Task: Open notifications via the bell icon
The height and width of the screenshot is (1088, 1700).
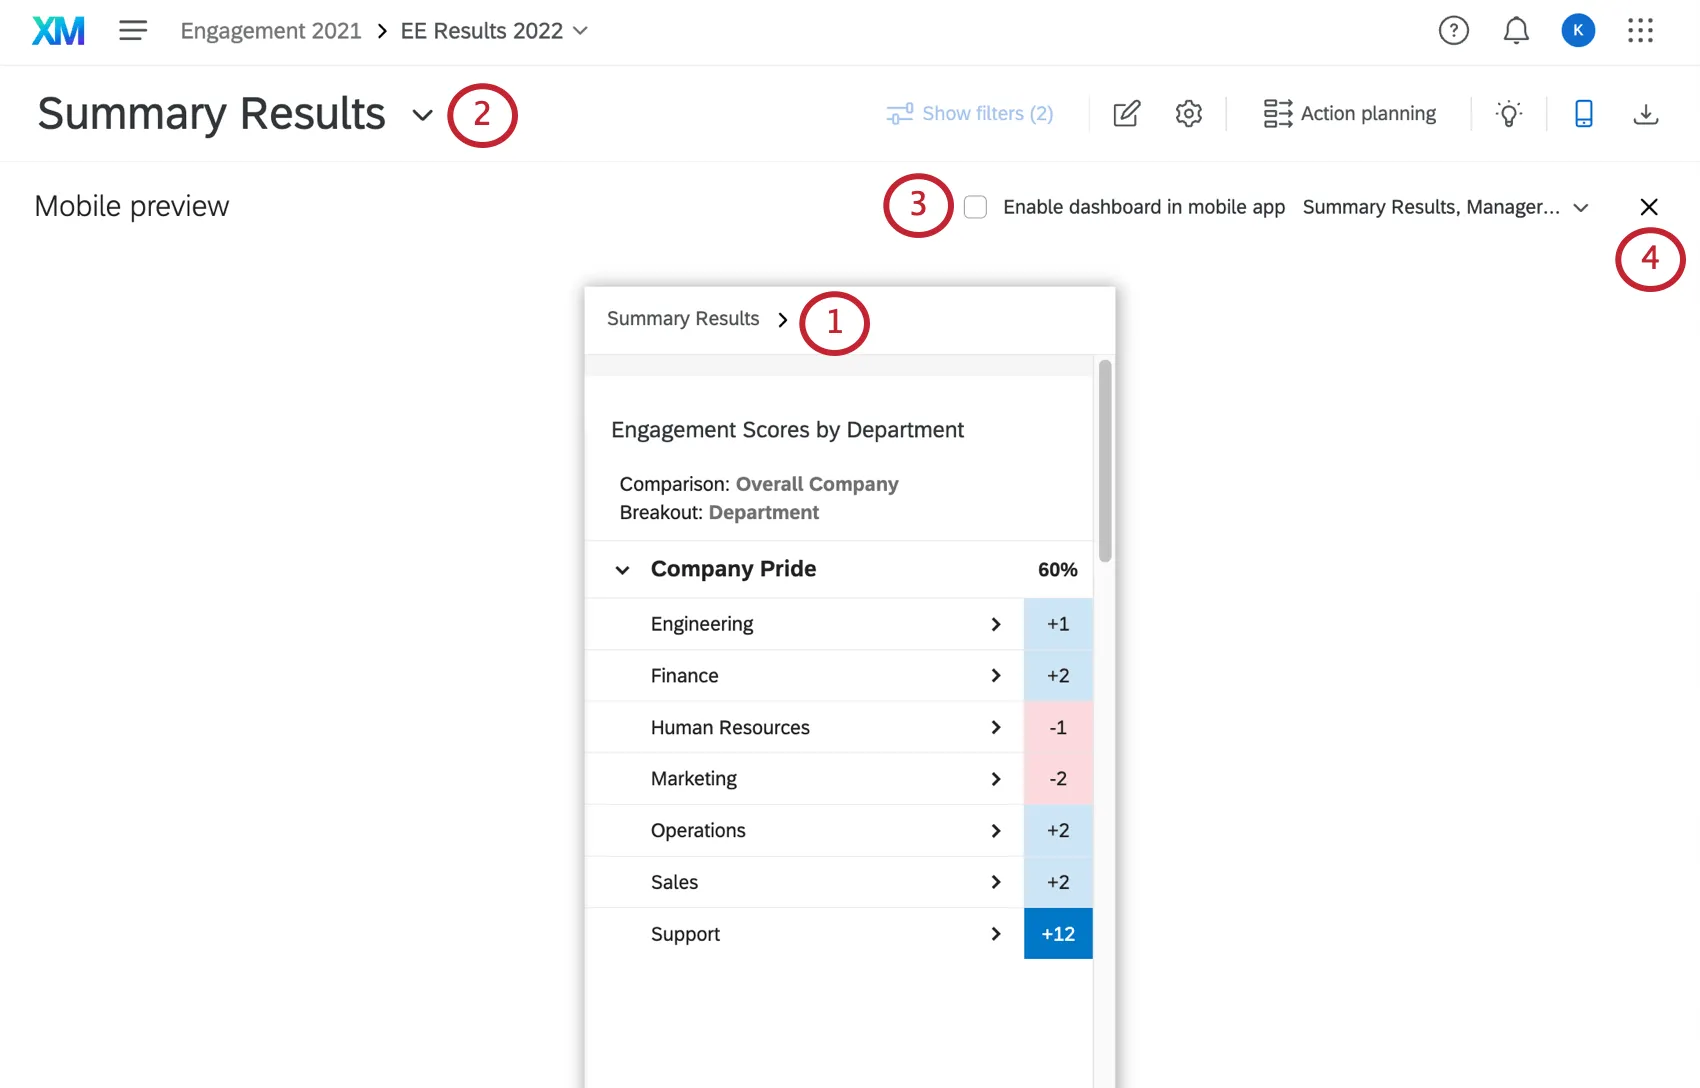Action: pyautogui.click(x=1516, y=30)
